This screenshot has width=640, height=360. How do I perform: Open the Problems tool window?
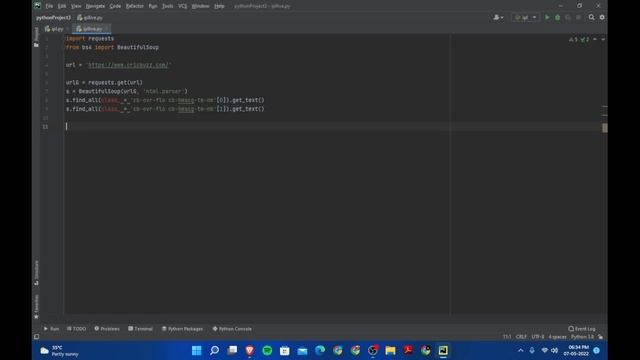point(107,329)
